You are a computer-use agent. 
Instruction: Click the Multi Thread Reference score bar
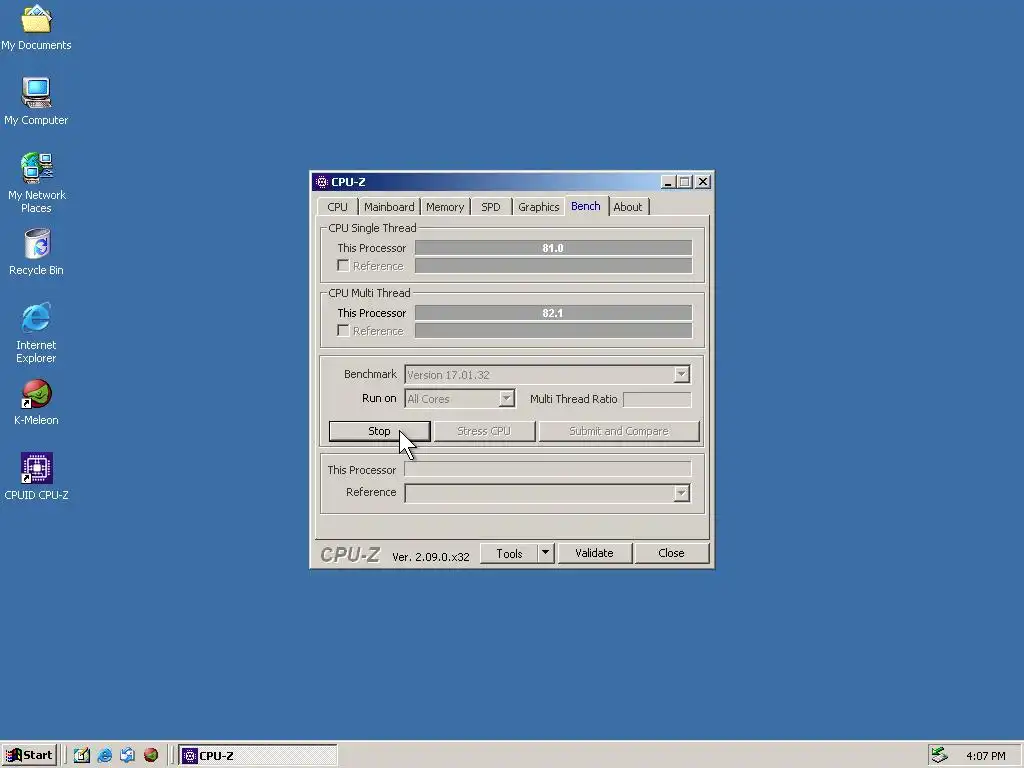553,330
